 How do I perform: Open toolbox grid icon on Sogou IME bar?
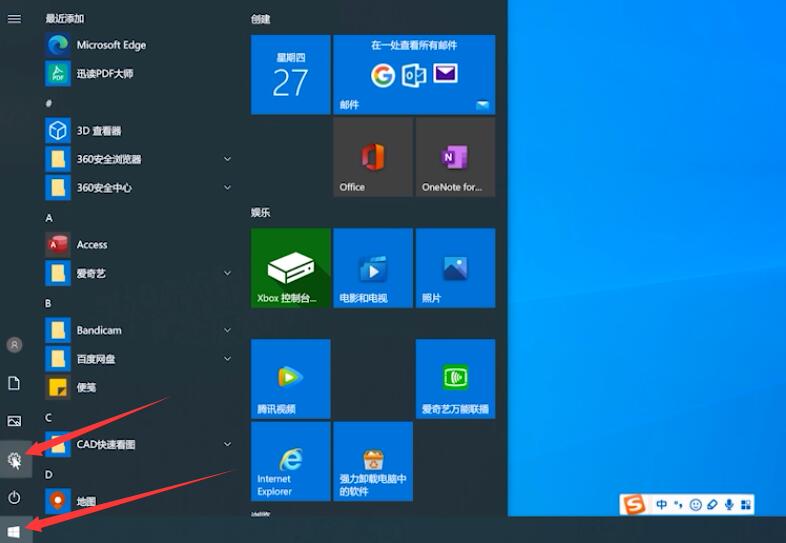coord(746,505)
